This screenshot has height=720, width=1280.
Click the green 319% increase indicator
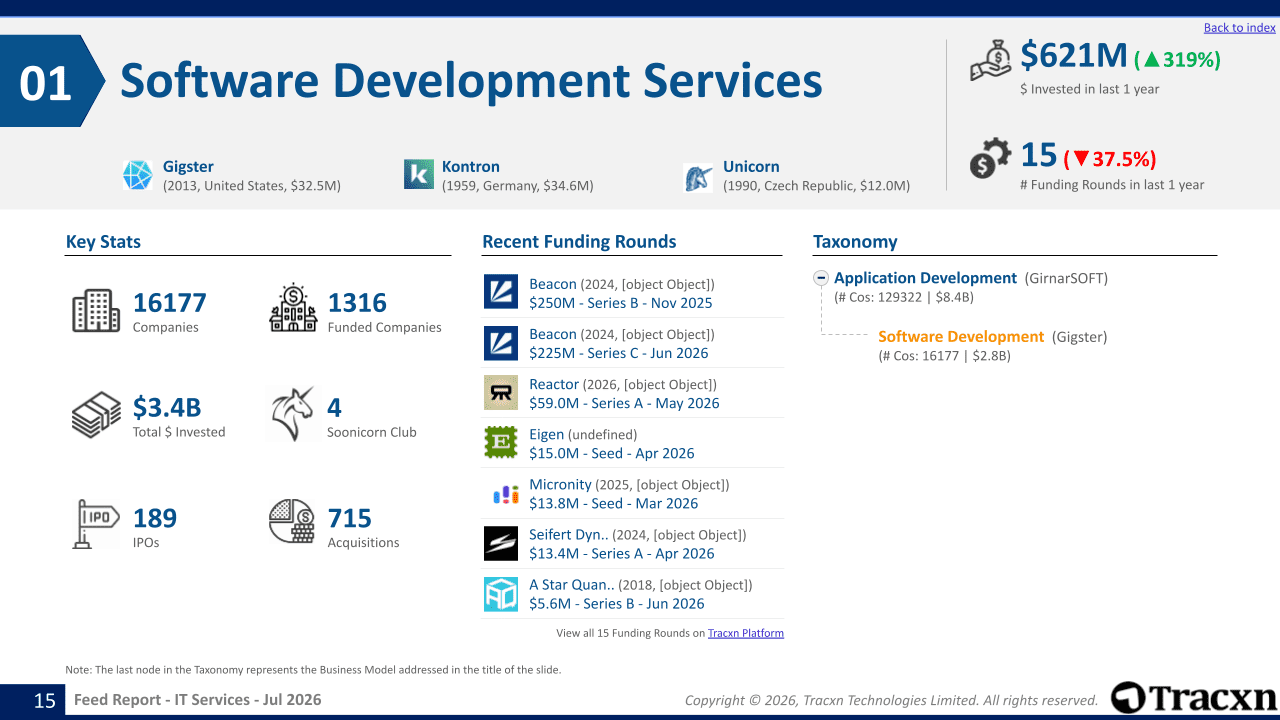click(x=1177, y=60)
